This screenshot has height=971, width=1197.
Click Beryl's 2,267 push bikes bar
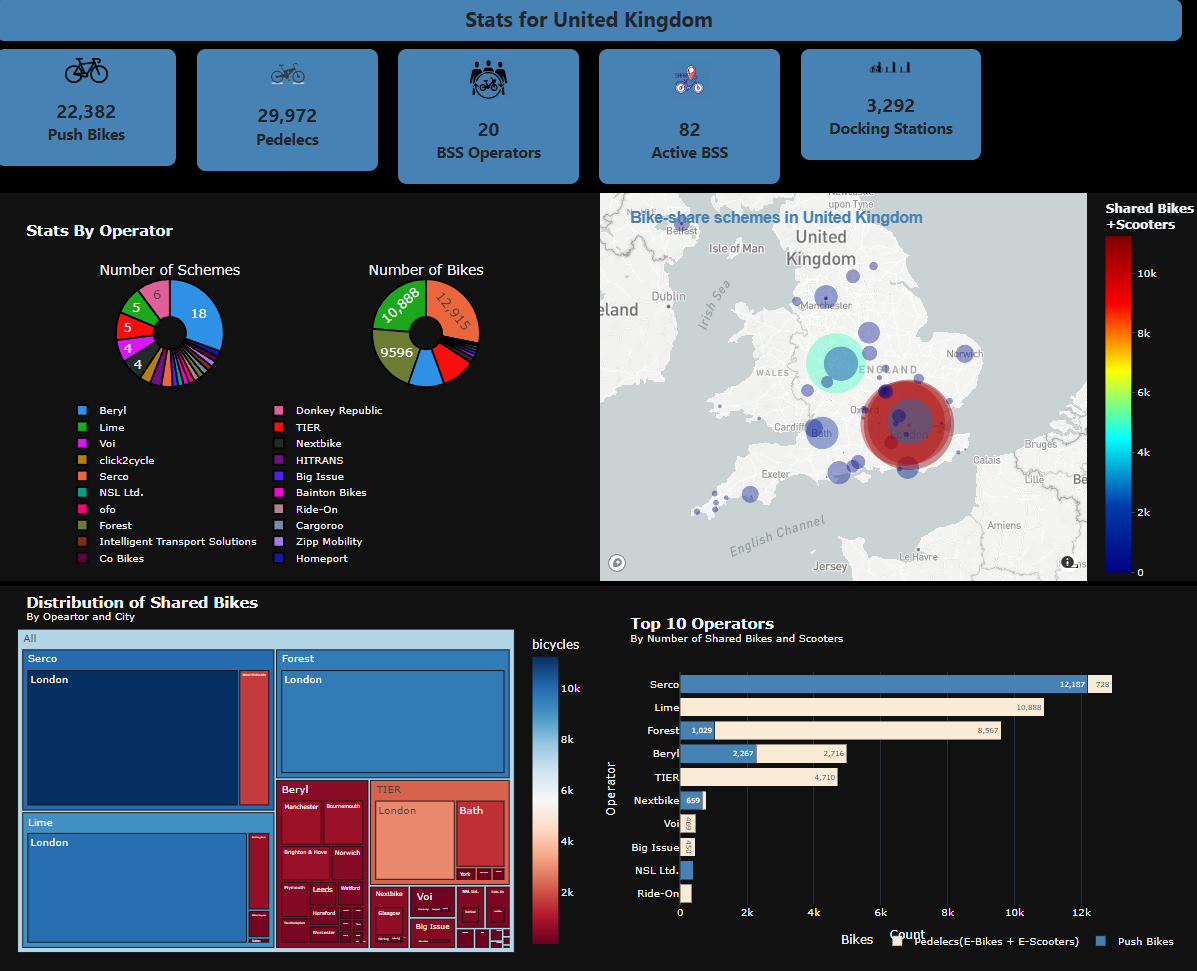[x=718, y=753]
